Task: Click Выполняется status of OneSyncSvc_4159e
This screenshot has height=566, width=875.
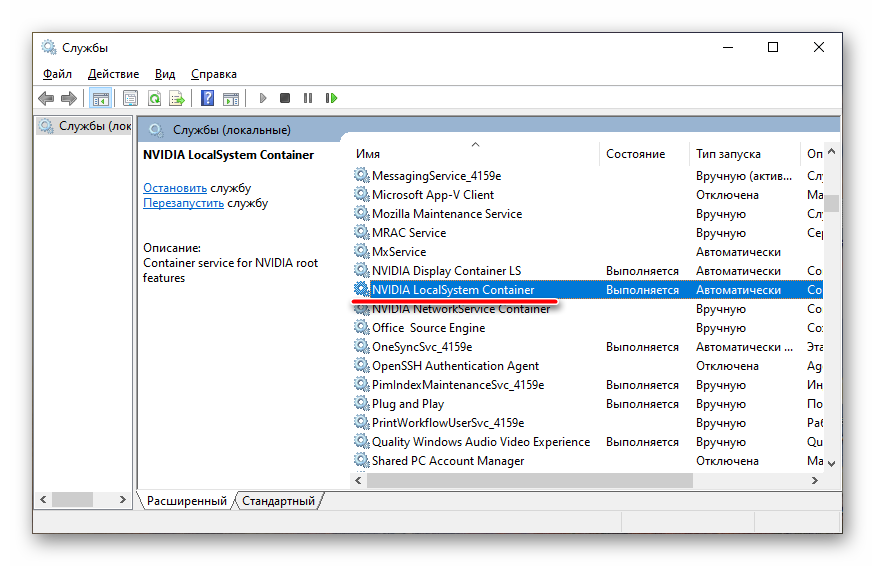Action: 642,347
